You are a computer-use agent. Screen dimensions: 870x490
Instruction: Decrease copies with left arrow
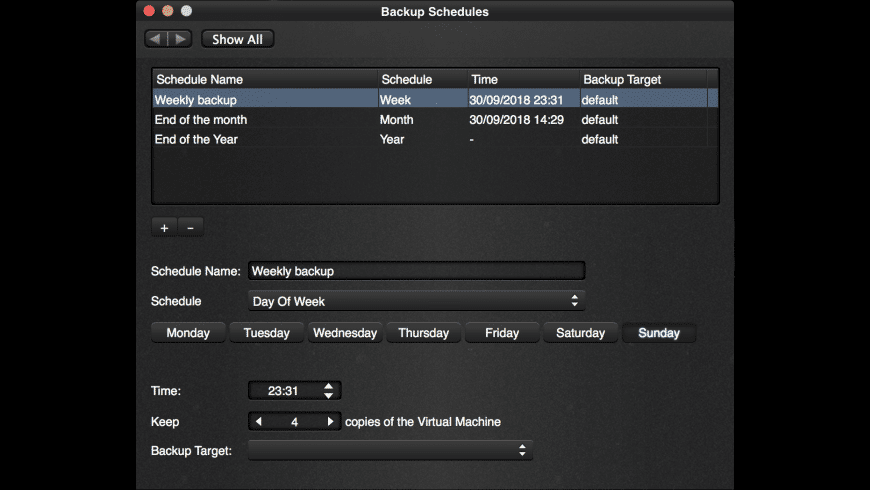tap(259, 422)
